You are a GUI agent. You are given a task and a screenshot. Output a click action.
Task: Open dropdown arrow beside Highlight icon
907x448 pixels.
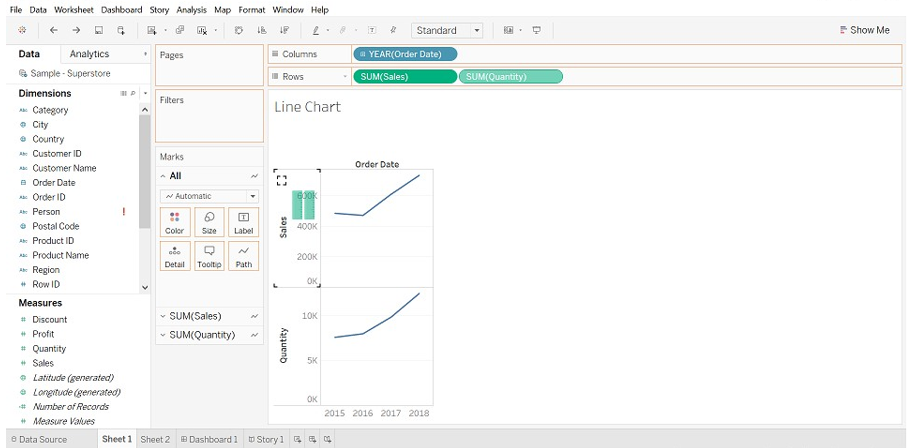(328, 30)
